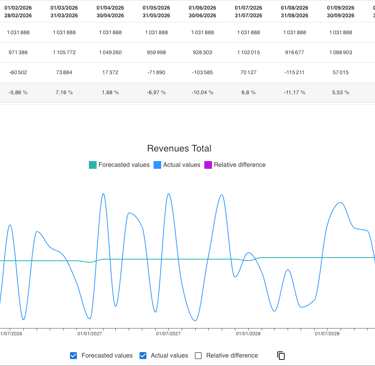Image resolution: width=375 pixels, height=366 pixels.
Task: Click the teal Forecasted values legend swatch
Action: click(93, 165)
